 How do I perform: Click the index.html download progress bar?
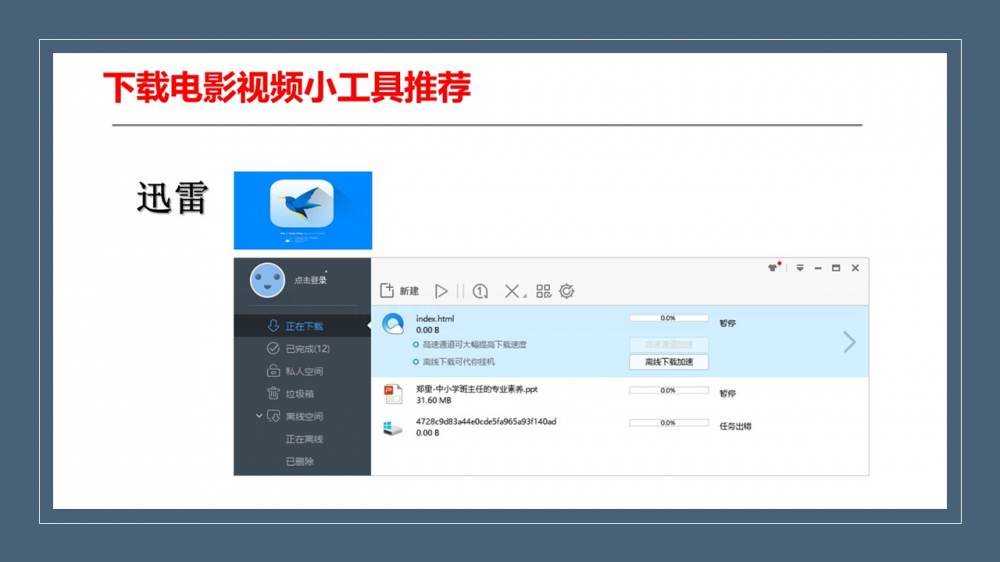tap(668, 318)
